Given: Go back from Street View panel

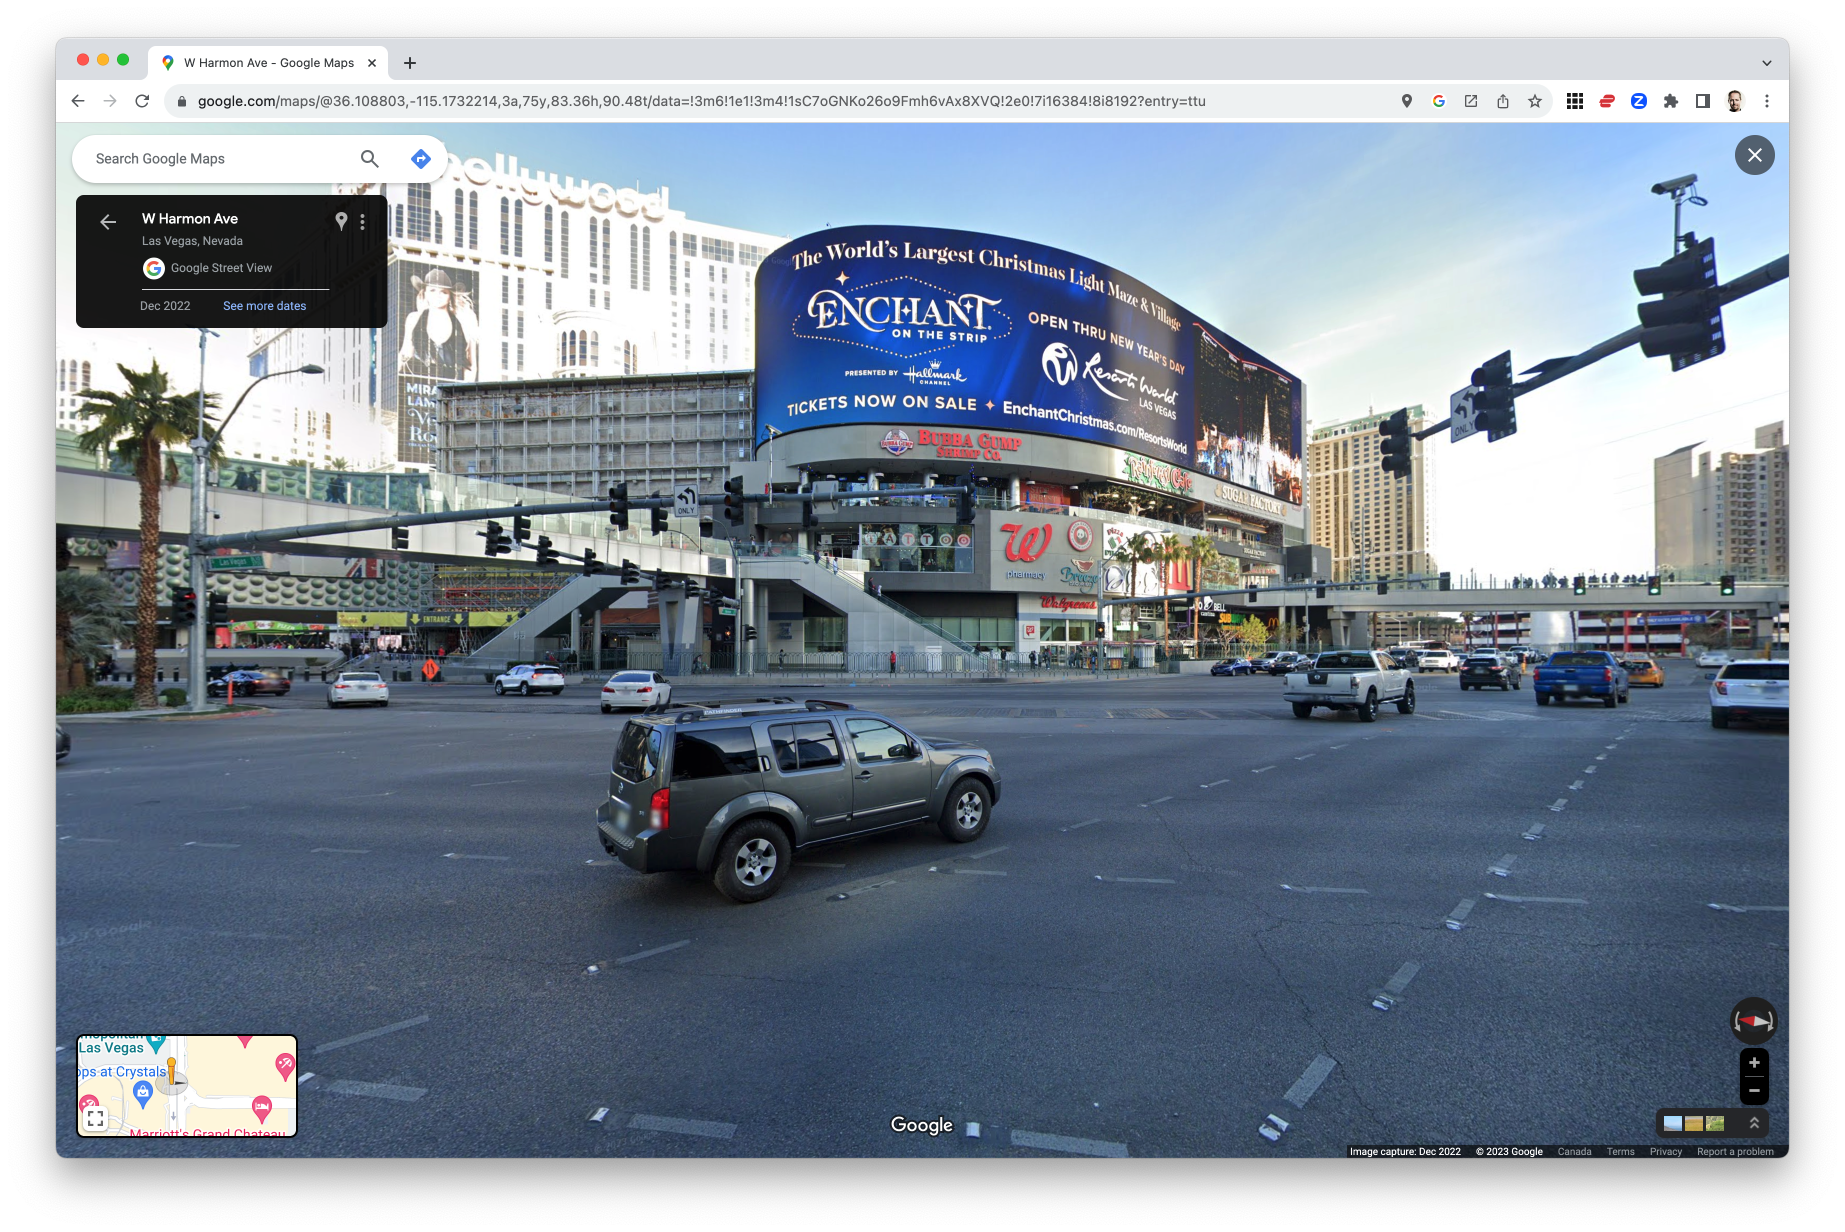Looking at the screenshot, I should [x=108, y=222].
